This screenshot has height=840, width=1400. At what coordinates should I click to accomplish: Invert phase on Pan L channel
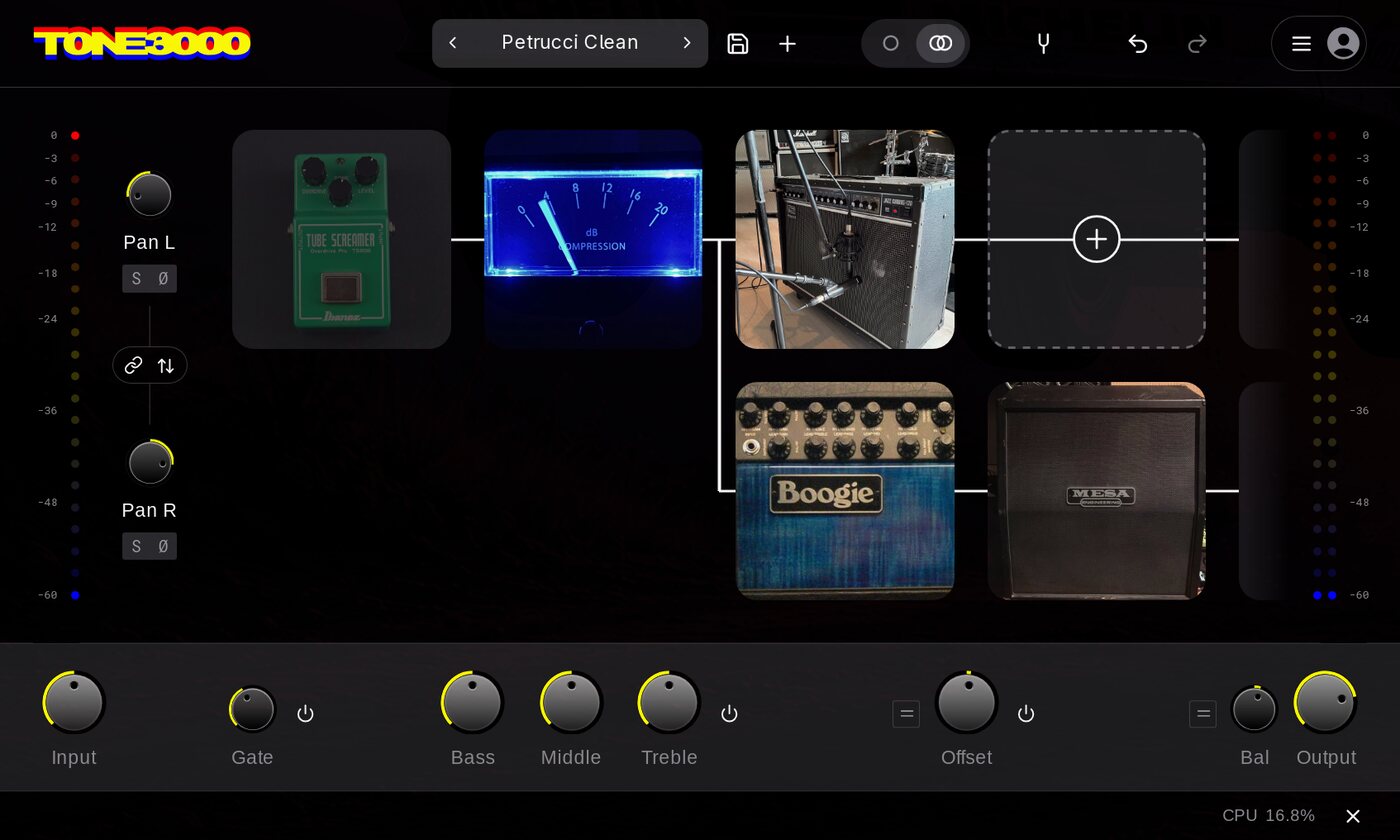coord(163,279)
